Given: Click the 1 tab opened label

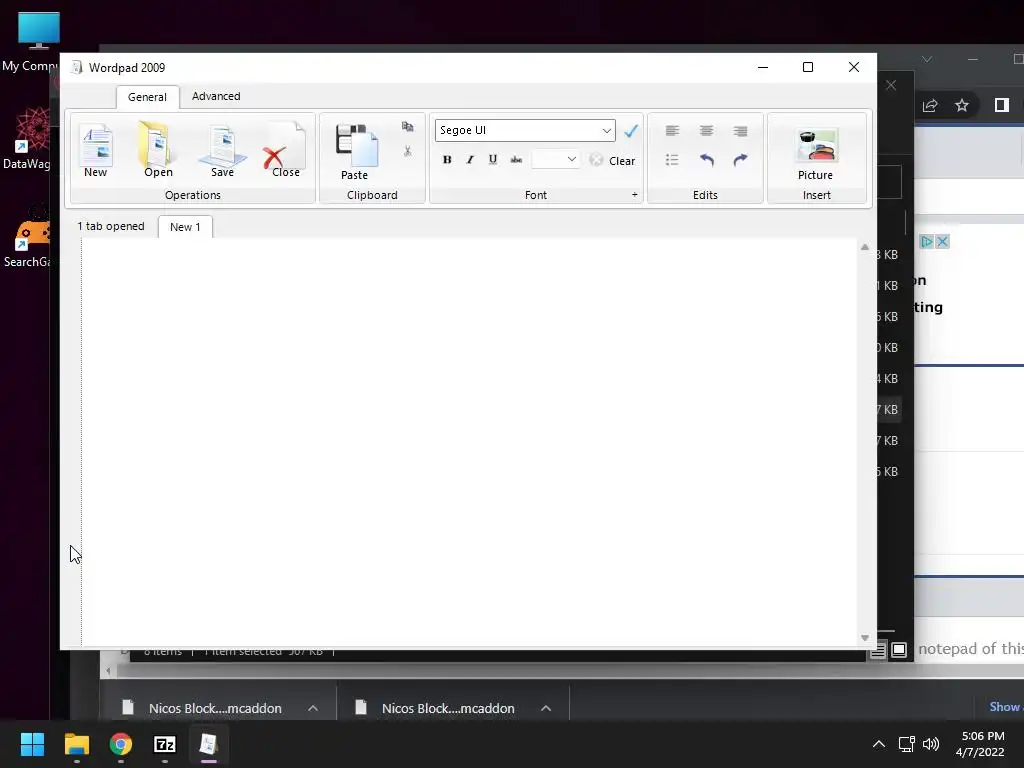Looking at the screenshot, I should point(111,226).
